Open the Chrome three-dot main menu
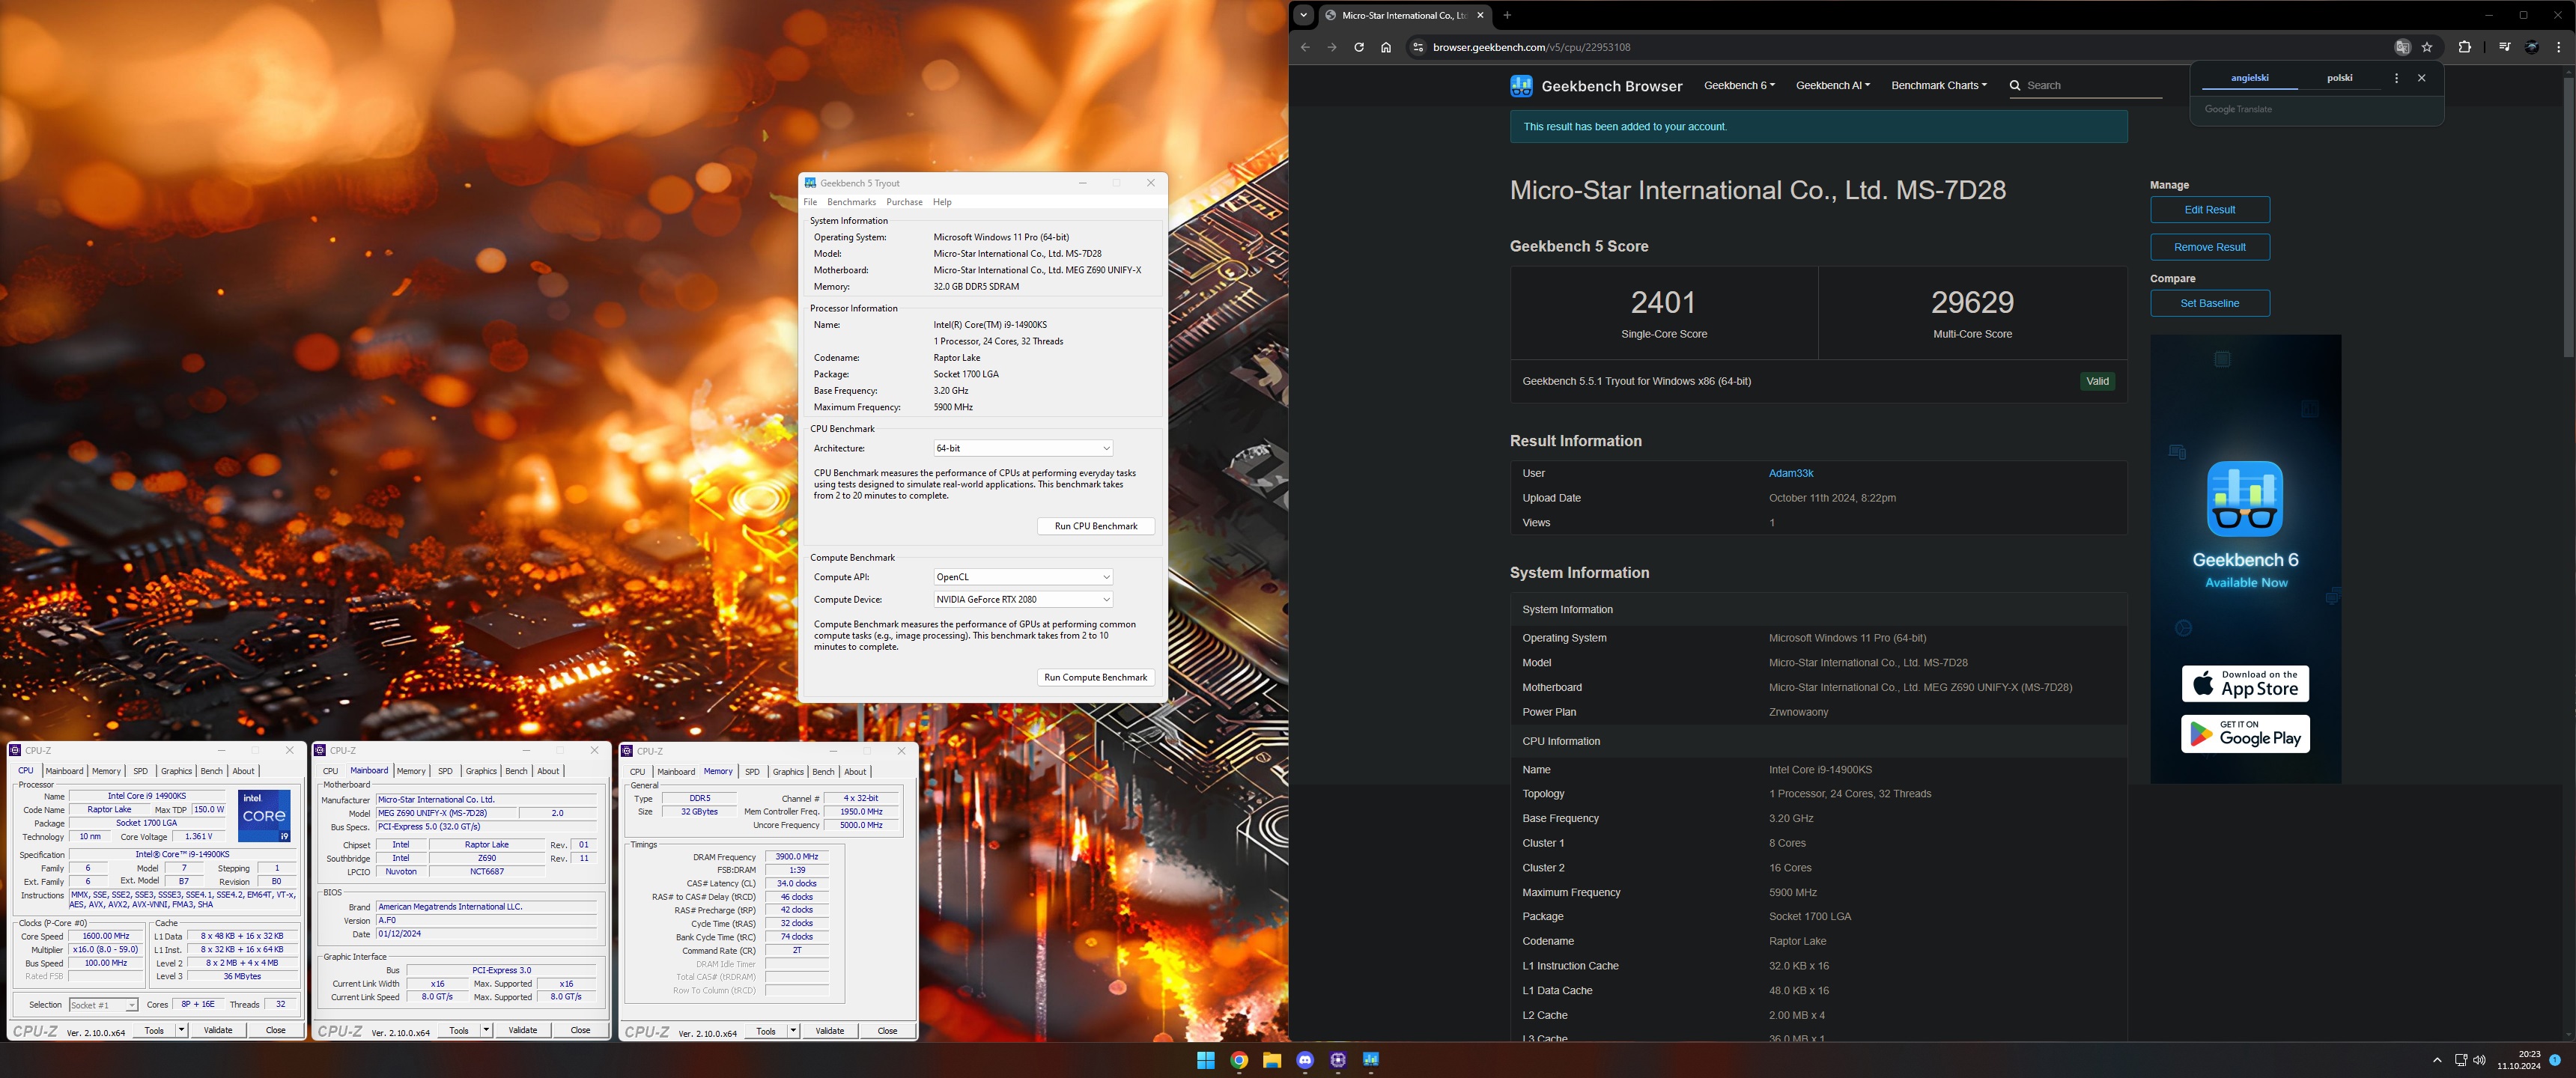The height and width of the screenshot is (1078, 2576). pos(2559,47)
